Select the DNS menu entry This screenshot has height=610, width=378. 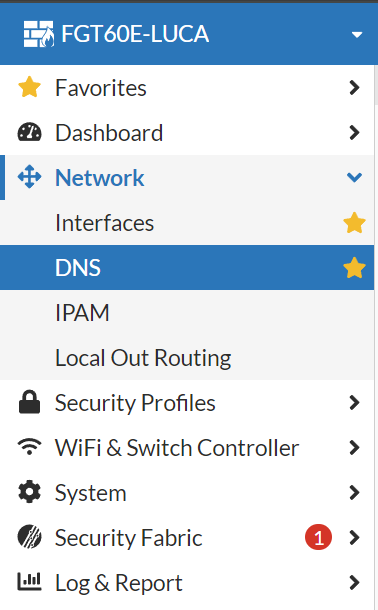187,268
